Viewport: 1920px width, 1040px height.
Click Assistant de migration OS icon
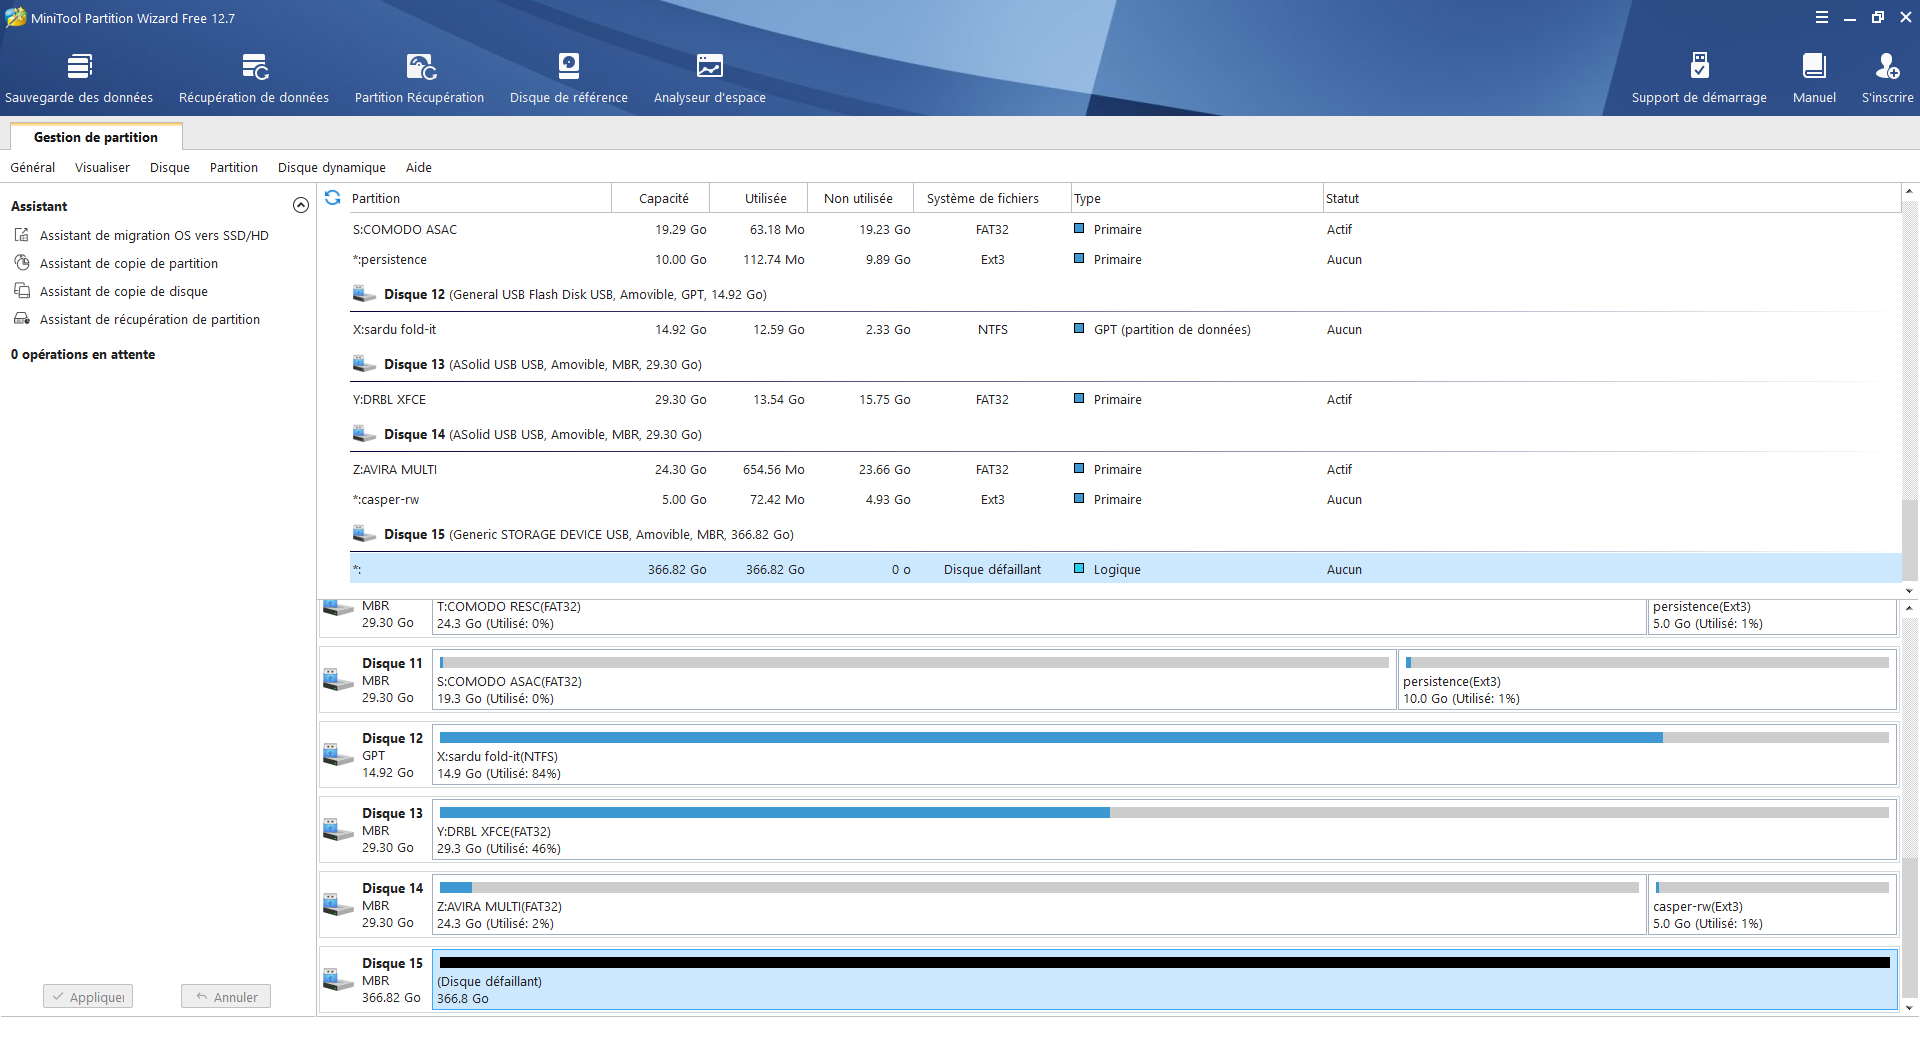pyautogui.click(x=22, y=235)
